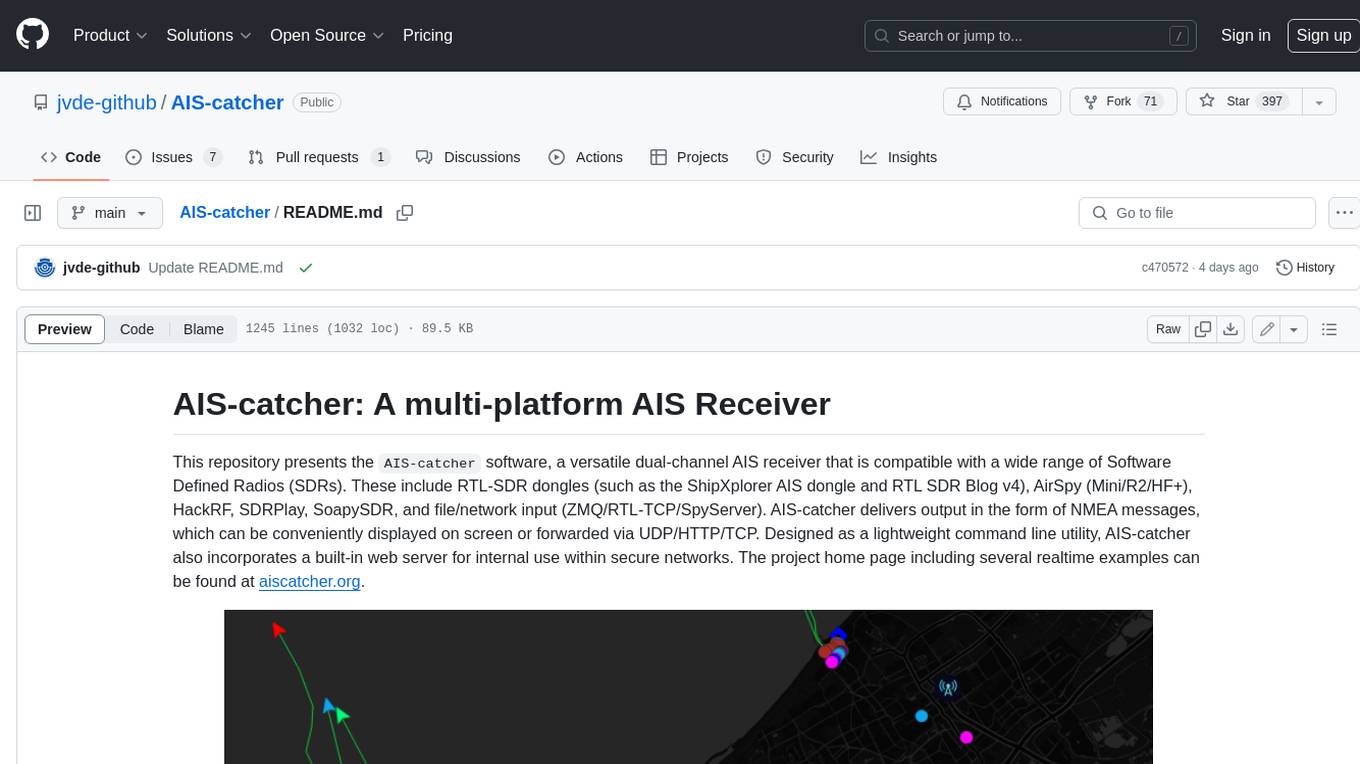1360x764 pixels.
Task: Expand the file tree side panel
Action: click(x=32, y=213)
